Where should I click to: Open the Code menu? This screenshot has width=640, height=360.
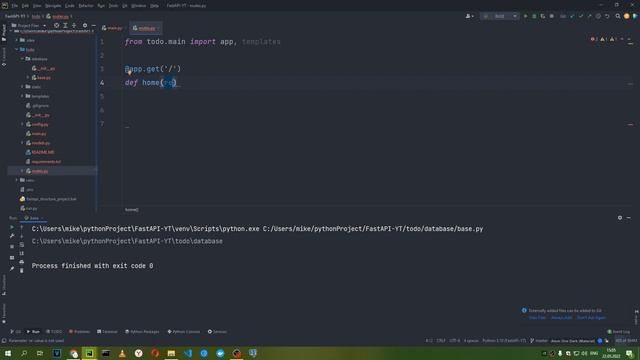(70, 6)
